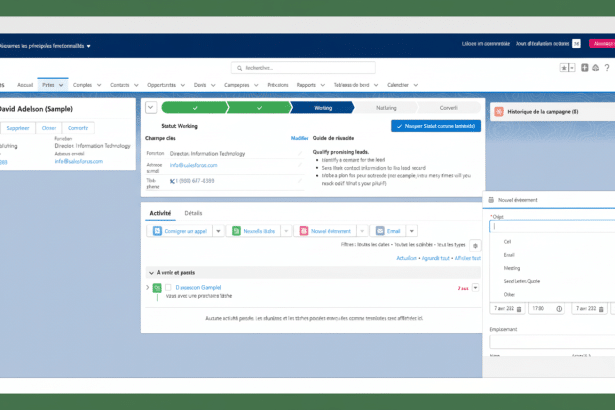
Task: Click the Nouvel événement panel header icon
Action: (491, 200)
